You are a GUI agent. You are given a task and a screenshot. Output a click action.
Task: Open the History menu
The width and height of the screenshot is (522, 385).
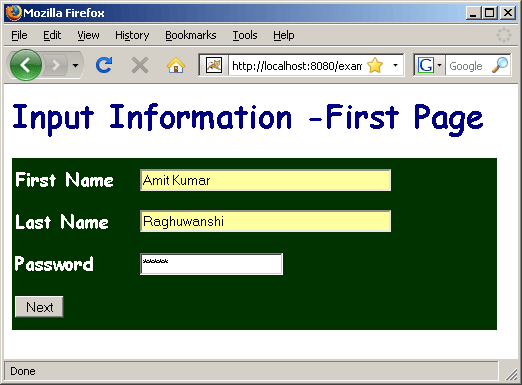click(132, 35)
